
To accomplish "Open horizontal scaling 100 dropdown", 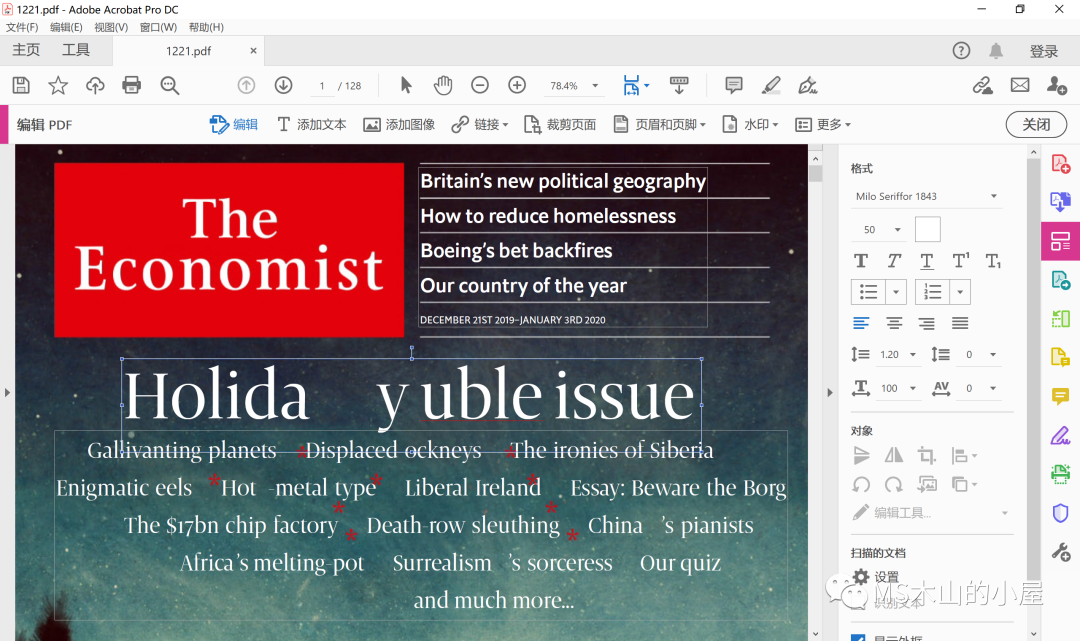I will [x=913, y=388].
